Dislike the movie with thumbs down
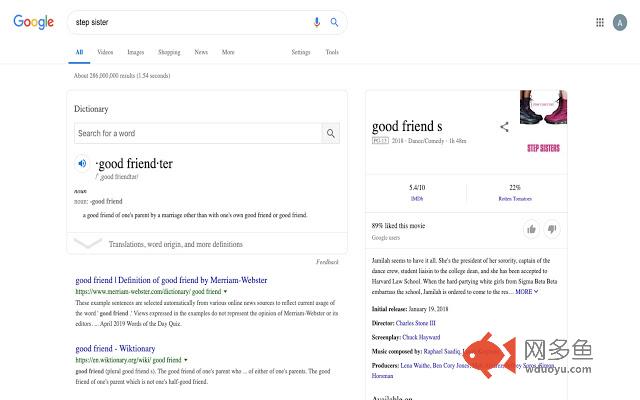Screen dimensions: 640x400 [x=552, y=229]
